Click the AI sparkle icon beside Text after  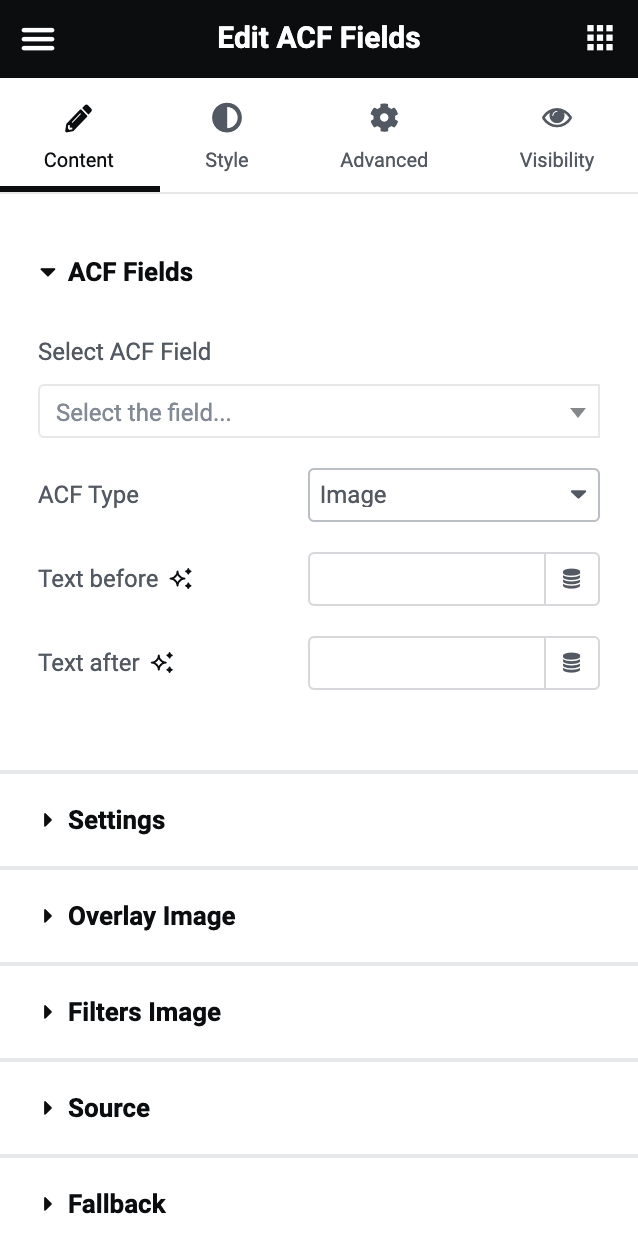click(165, 662)
